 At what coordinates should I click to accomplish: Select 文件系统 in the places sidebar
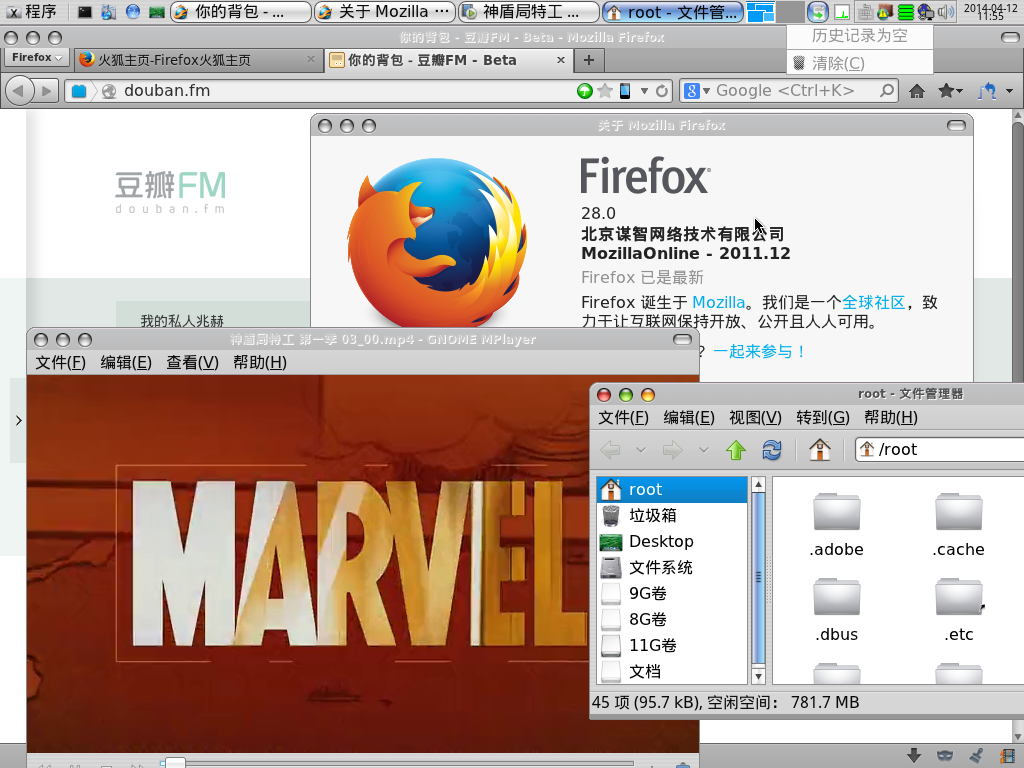pos(660,567)
